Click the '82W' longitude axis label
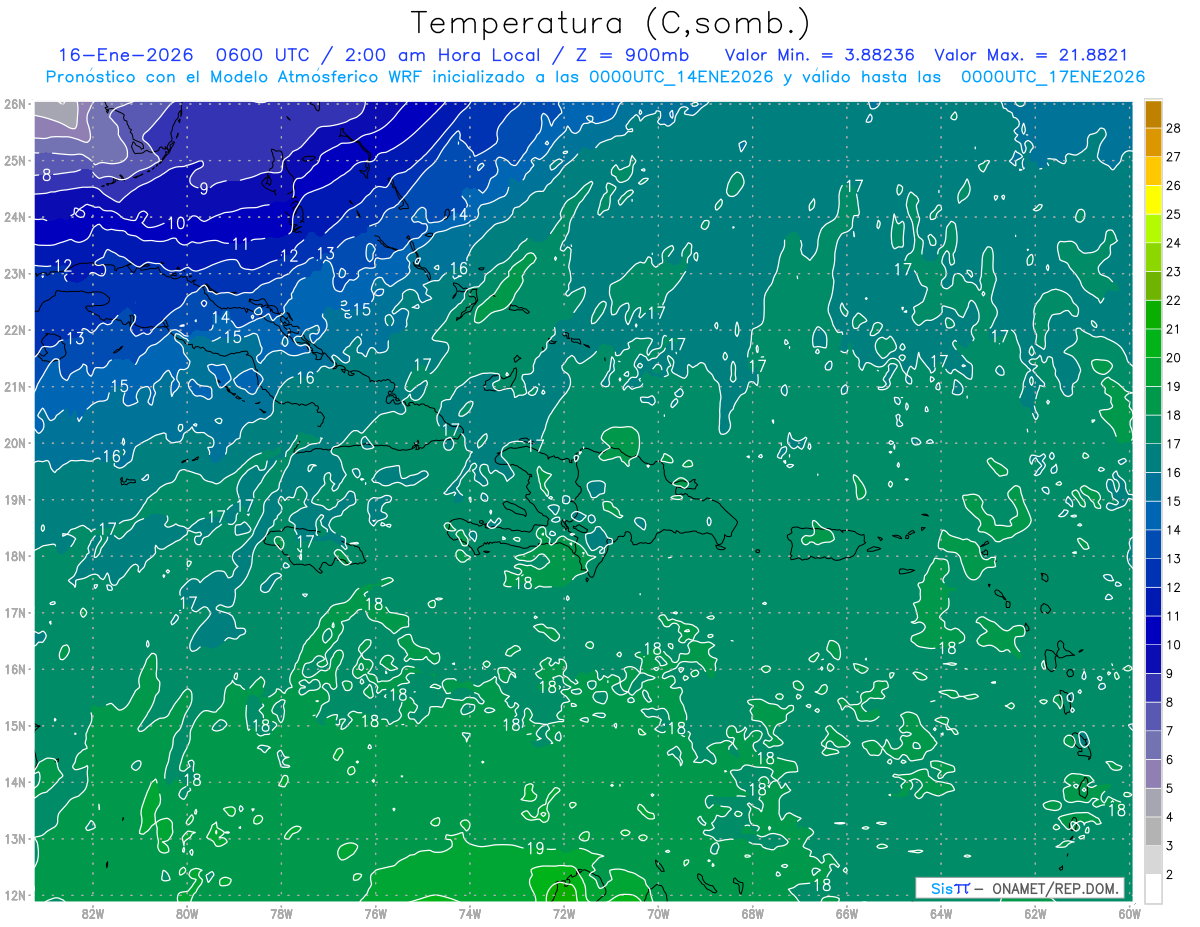 [x=93, y=913]
